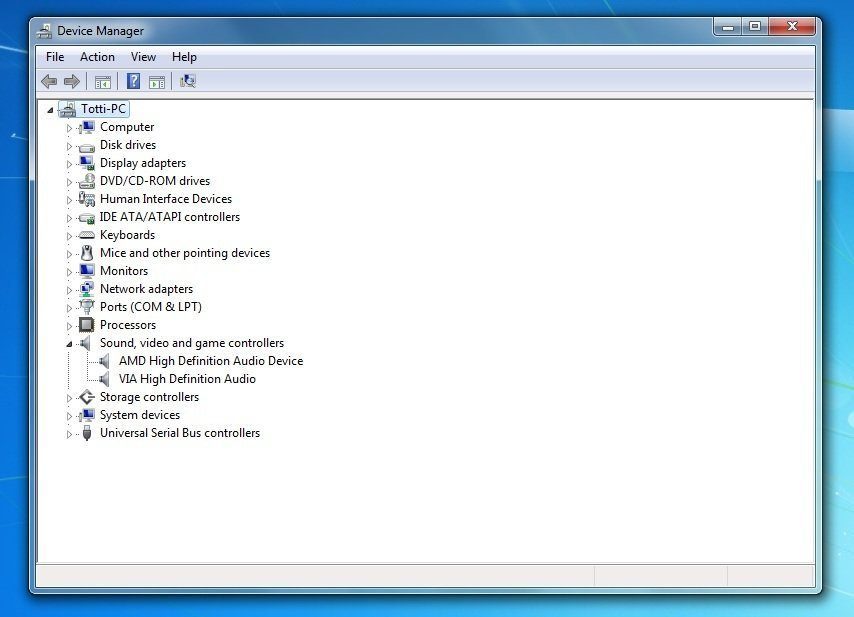The image size is (854, 617).
Task: Expand the Human Interface Devices category
Action: (69, 200)
